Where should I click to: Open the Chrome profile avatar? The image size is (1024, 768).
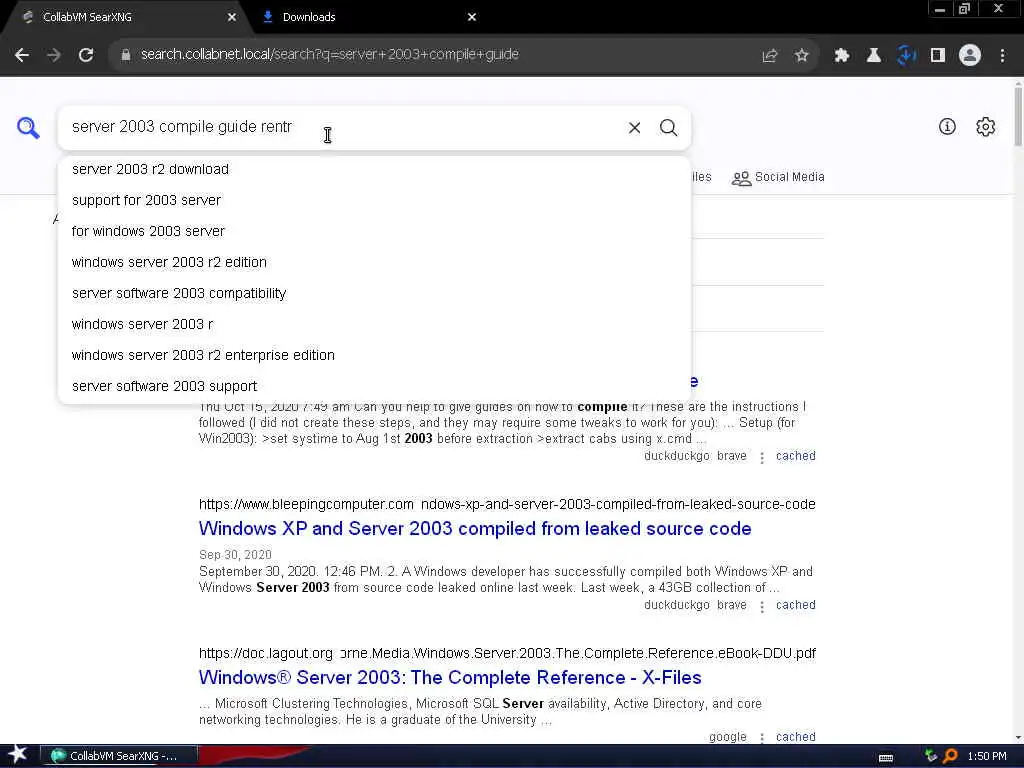970,55
